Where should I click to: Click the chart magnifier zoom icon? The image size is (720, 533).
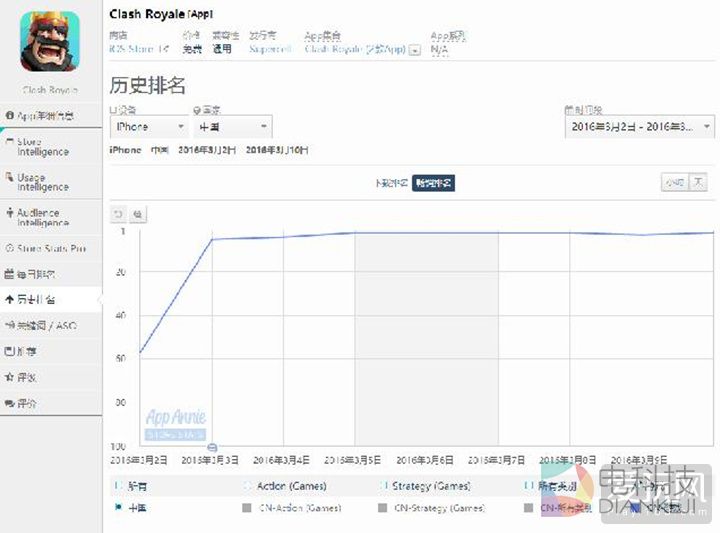[x=138, y=214]
